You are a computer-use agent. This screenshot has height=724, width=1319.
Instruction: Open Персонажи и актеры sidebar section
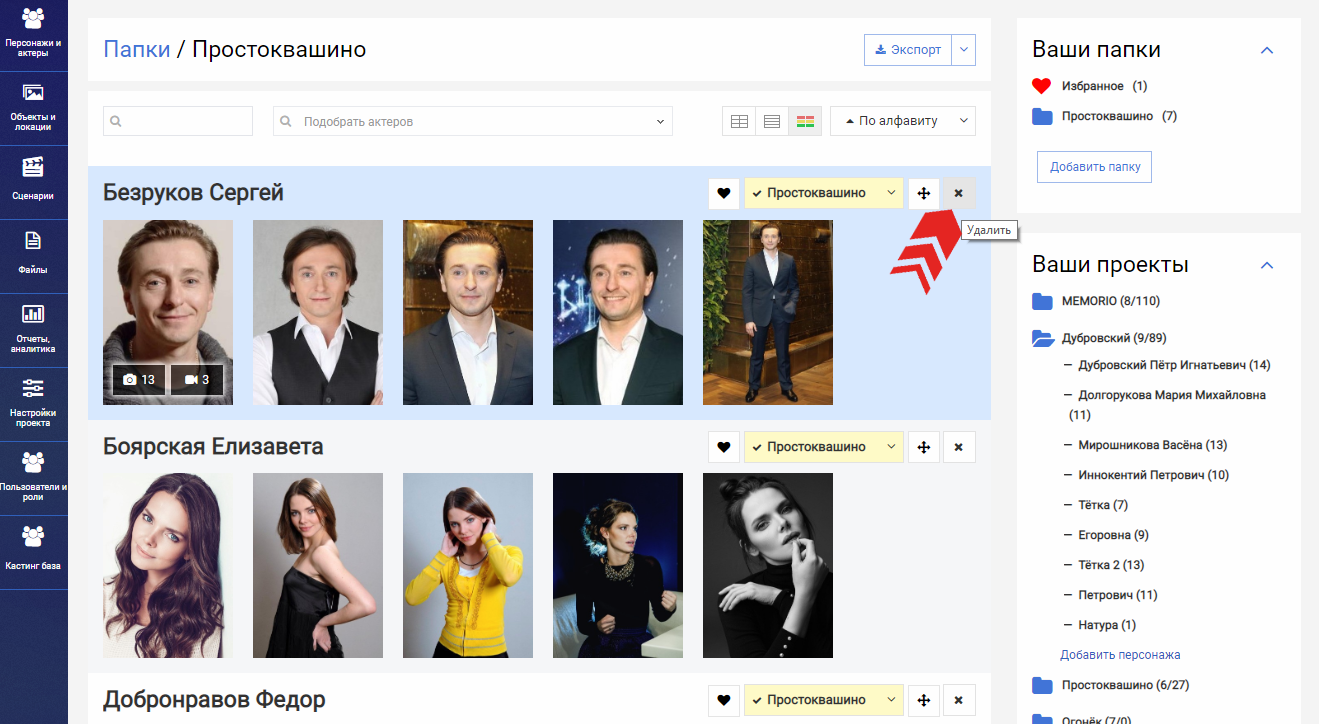(x=33, y=34)
